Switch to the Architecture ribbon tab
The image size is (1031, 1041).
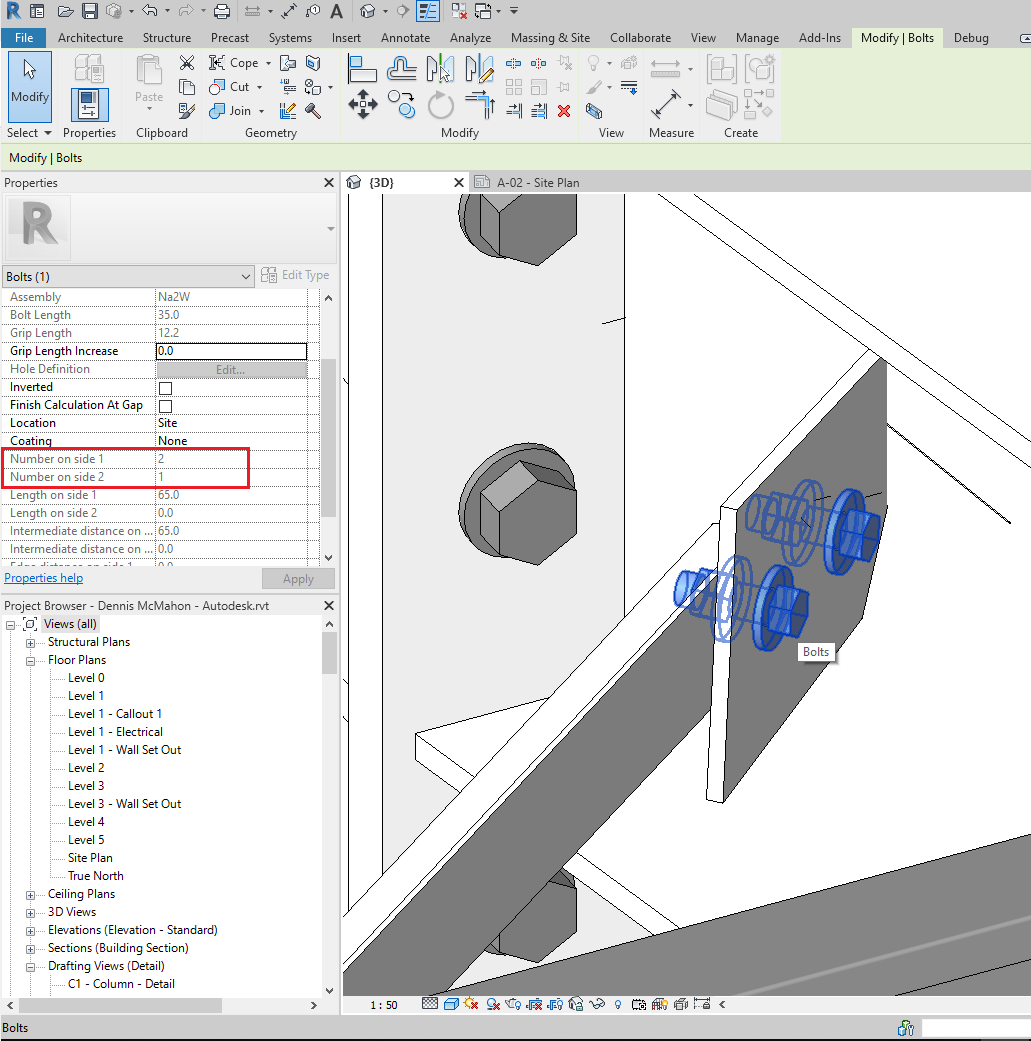point(90,37)
